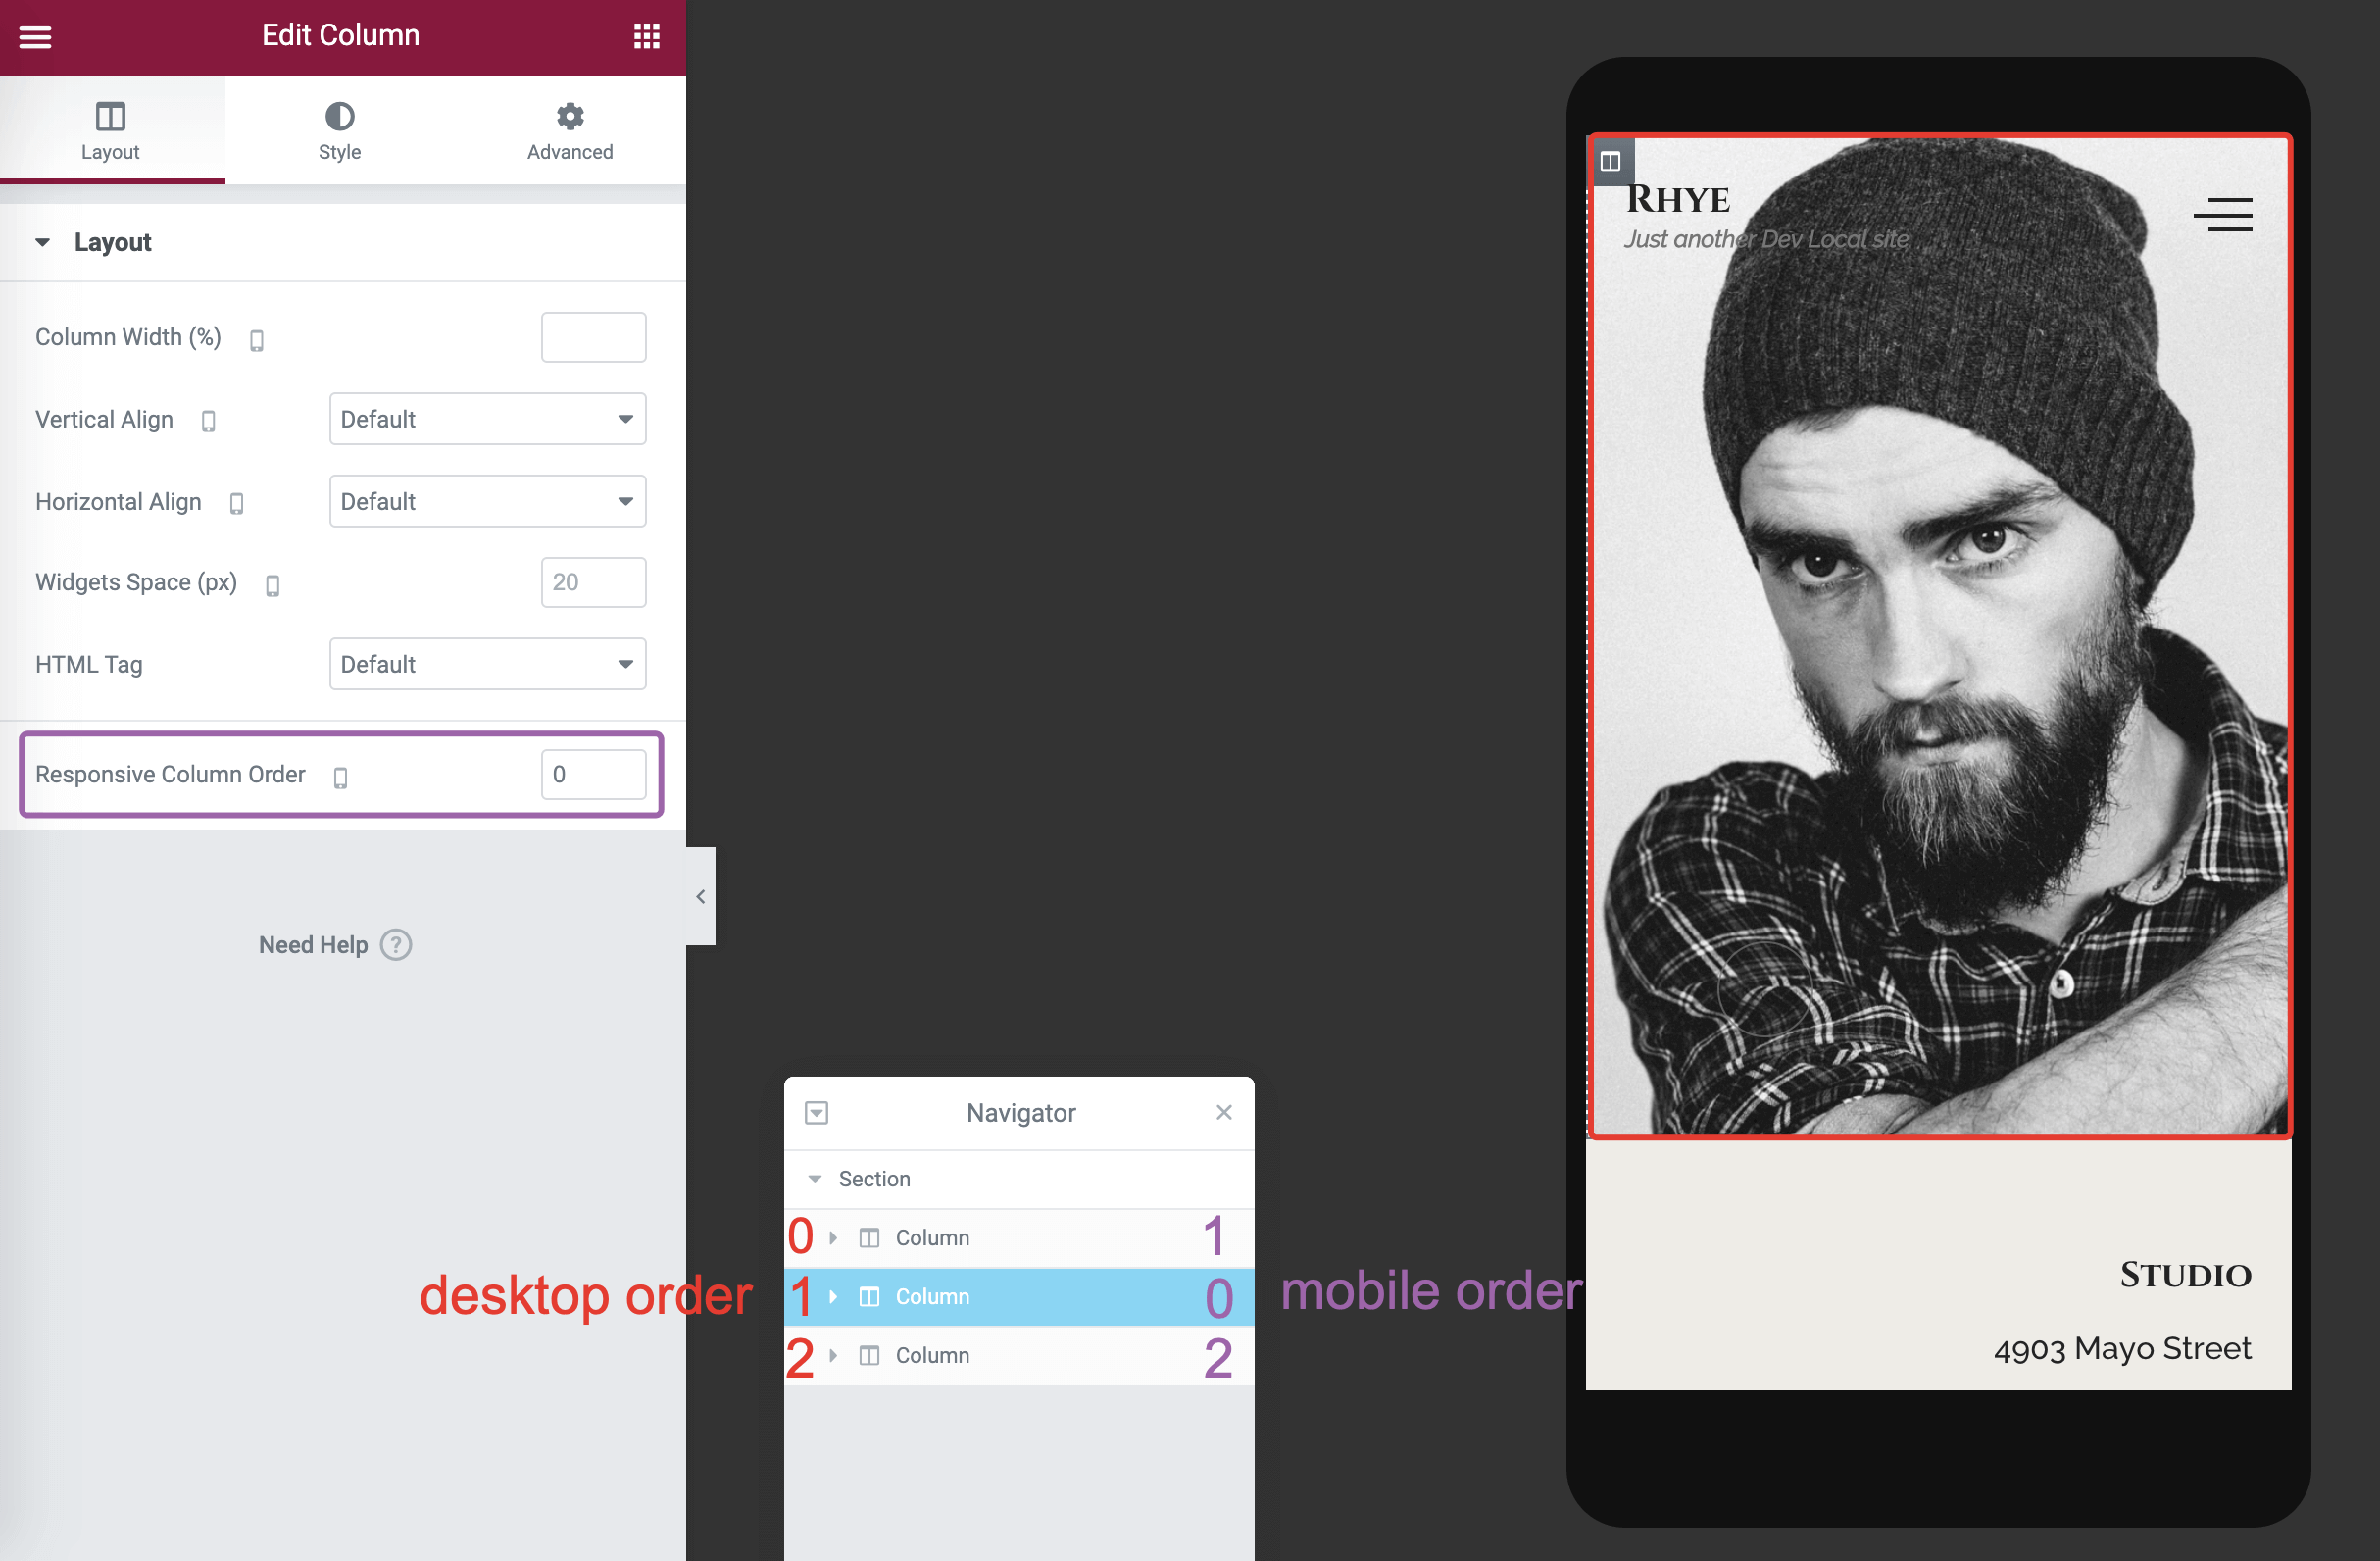Collapse the Section item in Navigator
The image size is (2380, 1561).
point(815,1179)
